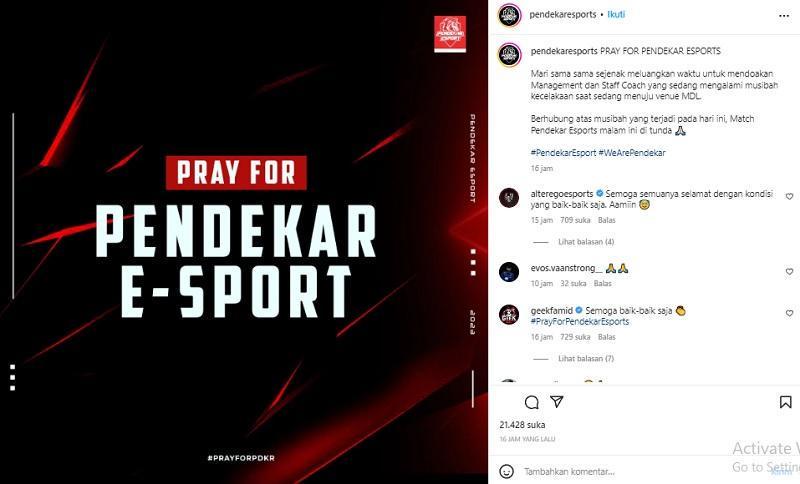Follow the account via Ikuti
800x484 pixels.
click(616, 14)
